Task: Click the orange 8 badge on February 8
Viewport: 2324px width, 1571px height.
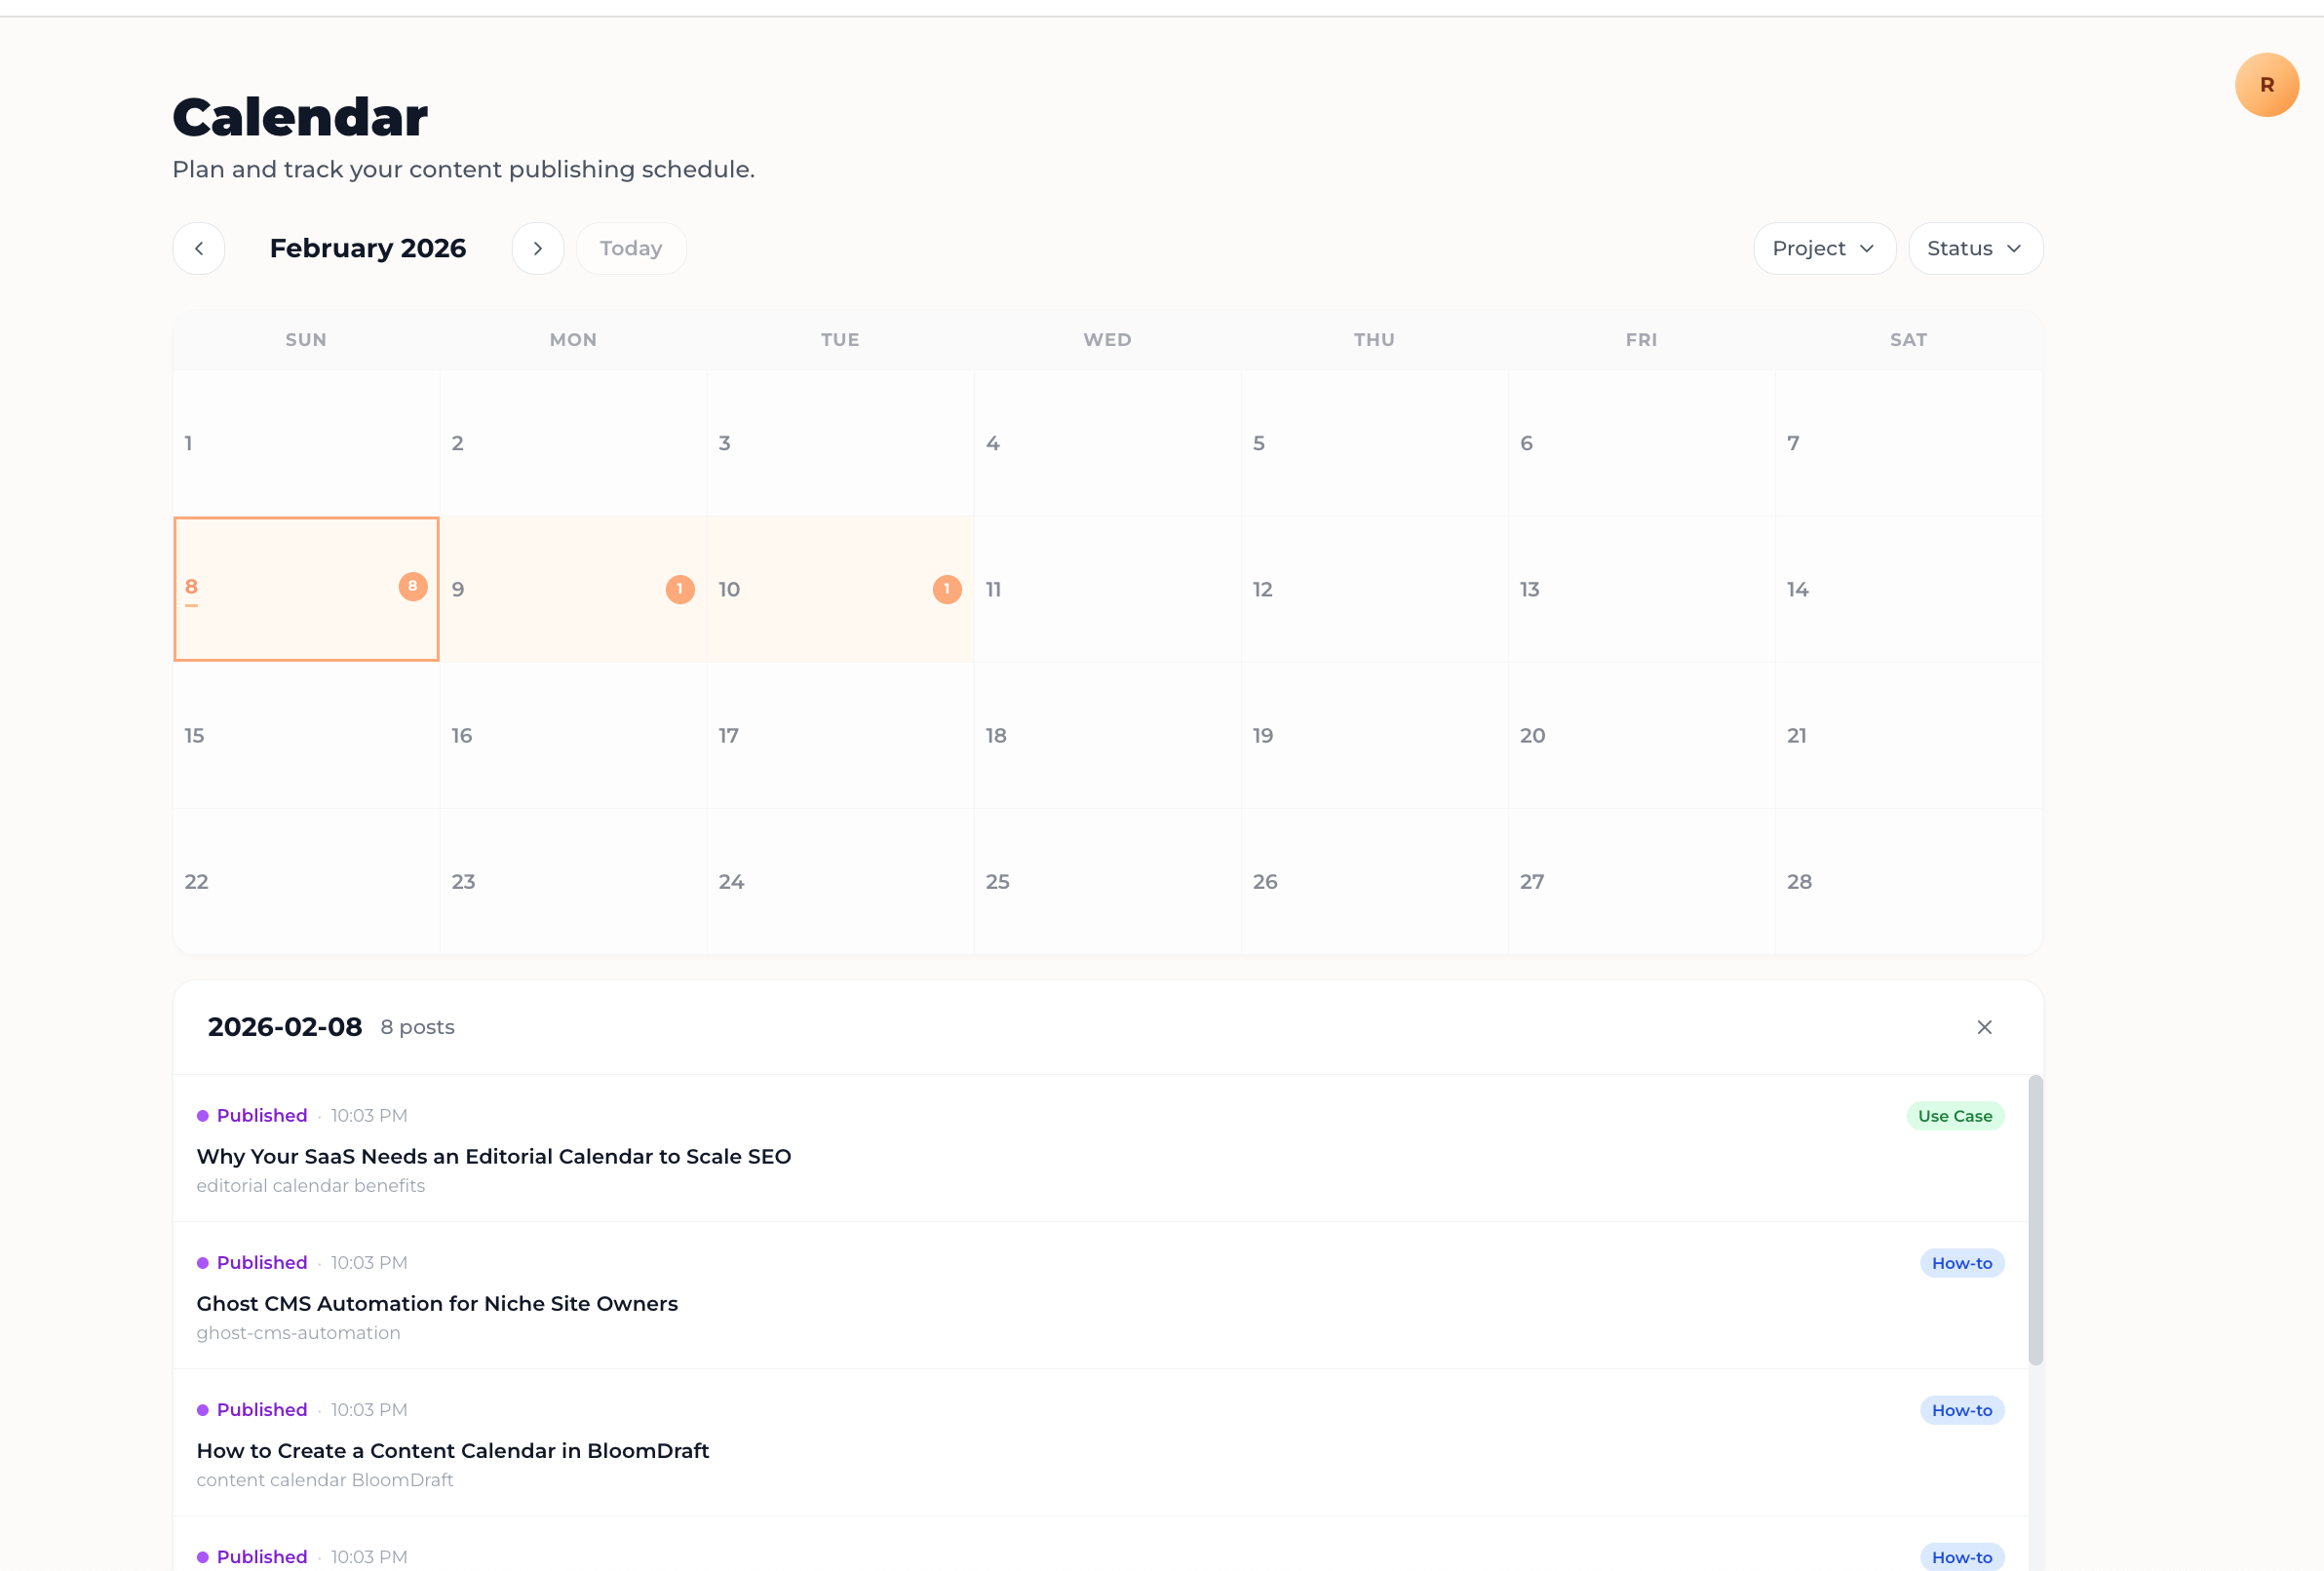Action: tap(413, 586)
